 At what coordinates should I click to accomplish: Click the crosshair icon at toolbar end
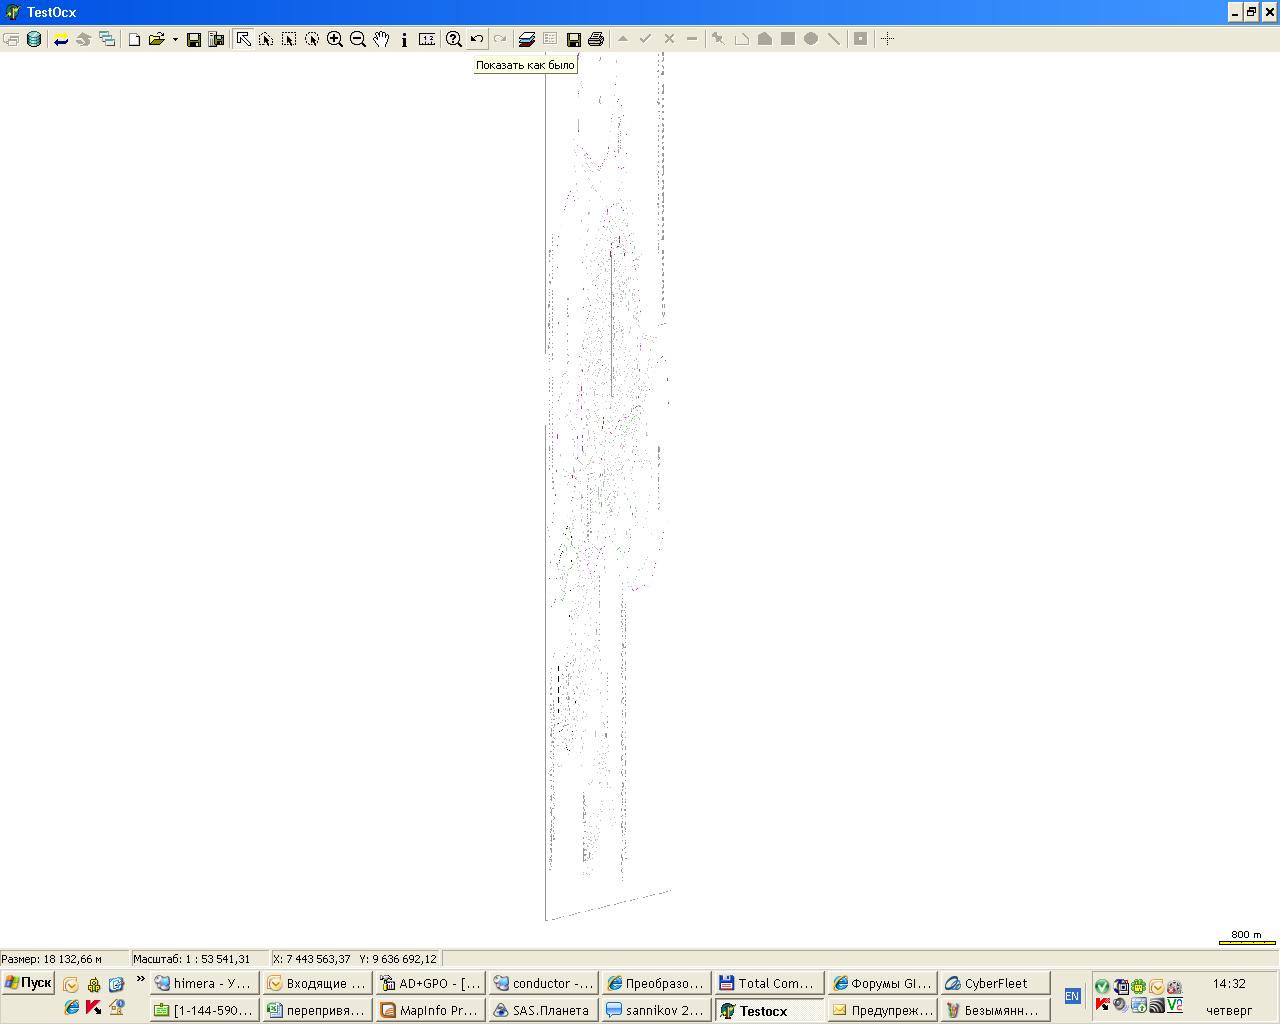click(x=887, y=39)
